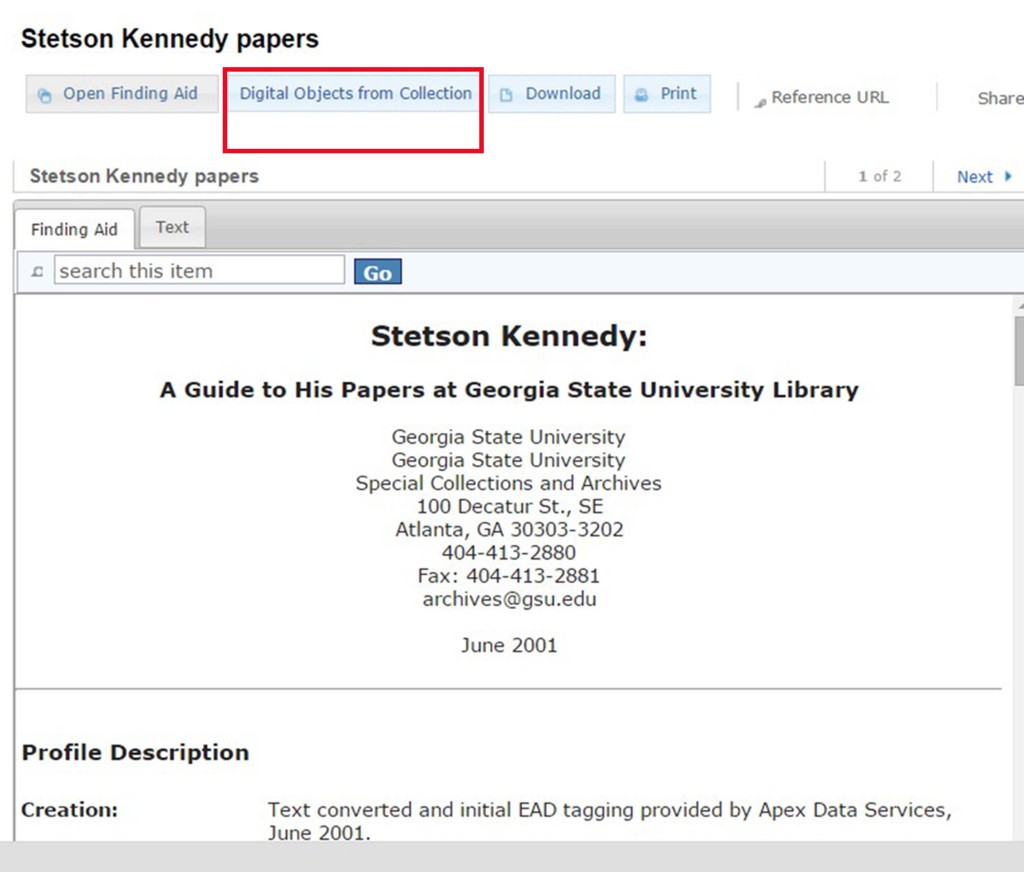Image resolution: width=1024 pixels, height=872 pixels.
Task: Open the Share option
Action: [1000, 99]
